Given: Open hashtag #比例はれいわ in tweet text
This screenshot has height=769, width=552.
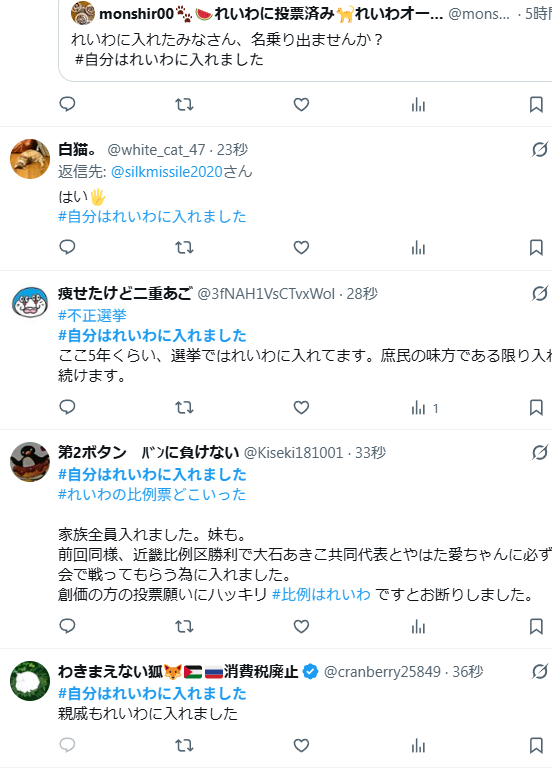Looking at the screenshot, I should [x=321, y=595].
